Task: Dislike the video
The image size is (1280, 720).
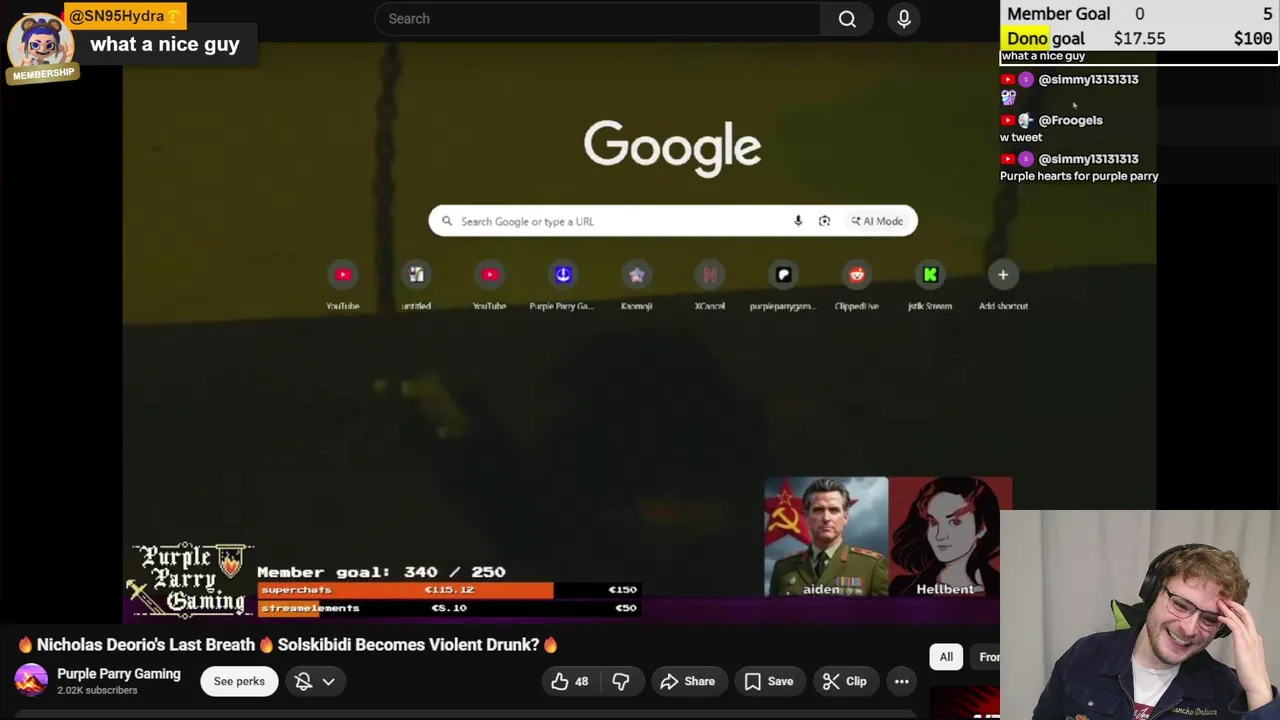Action: (620, 681)
